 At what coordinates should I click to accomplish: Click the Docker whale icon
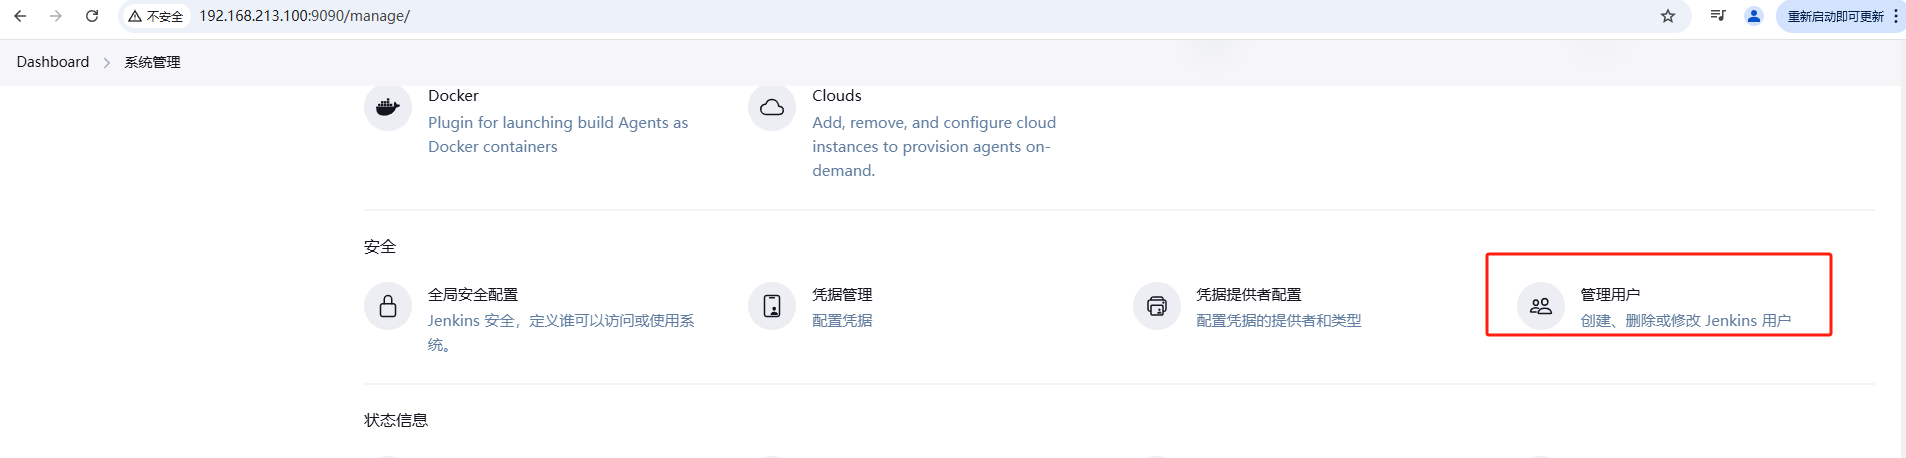(388, 107)
